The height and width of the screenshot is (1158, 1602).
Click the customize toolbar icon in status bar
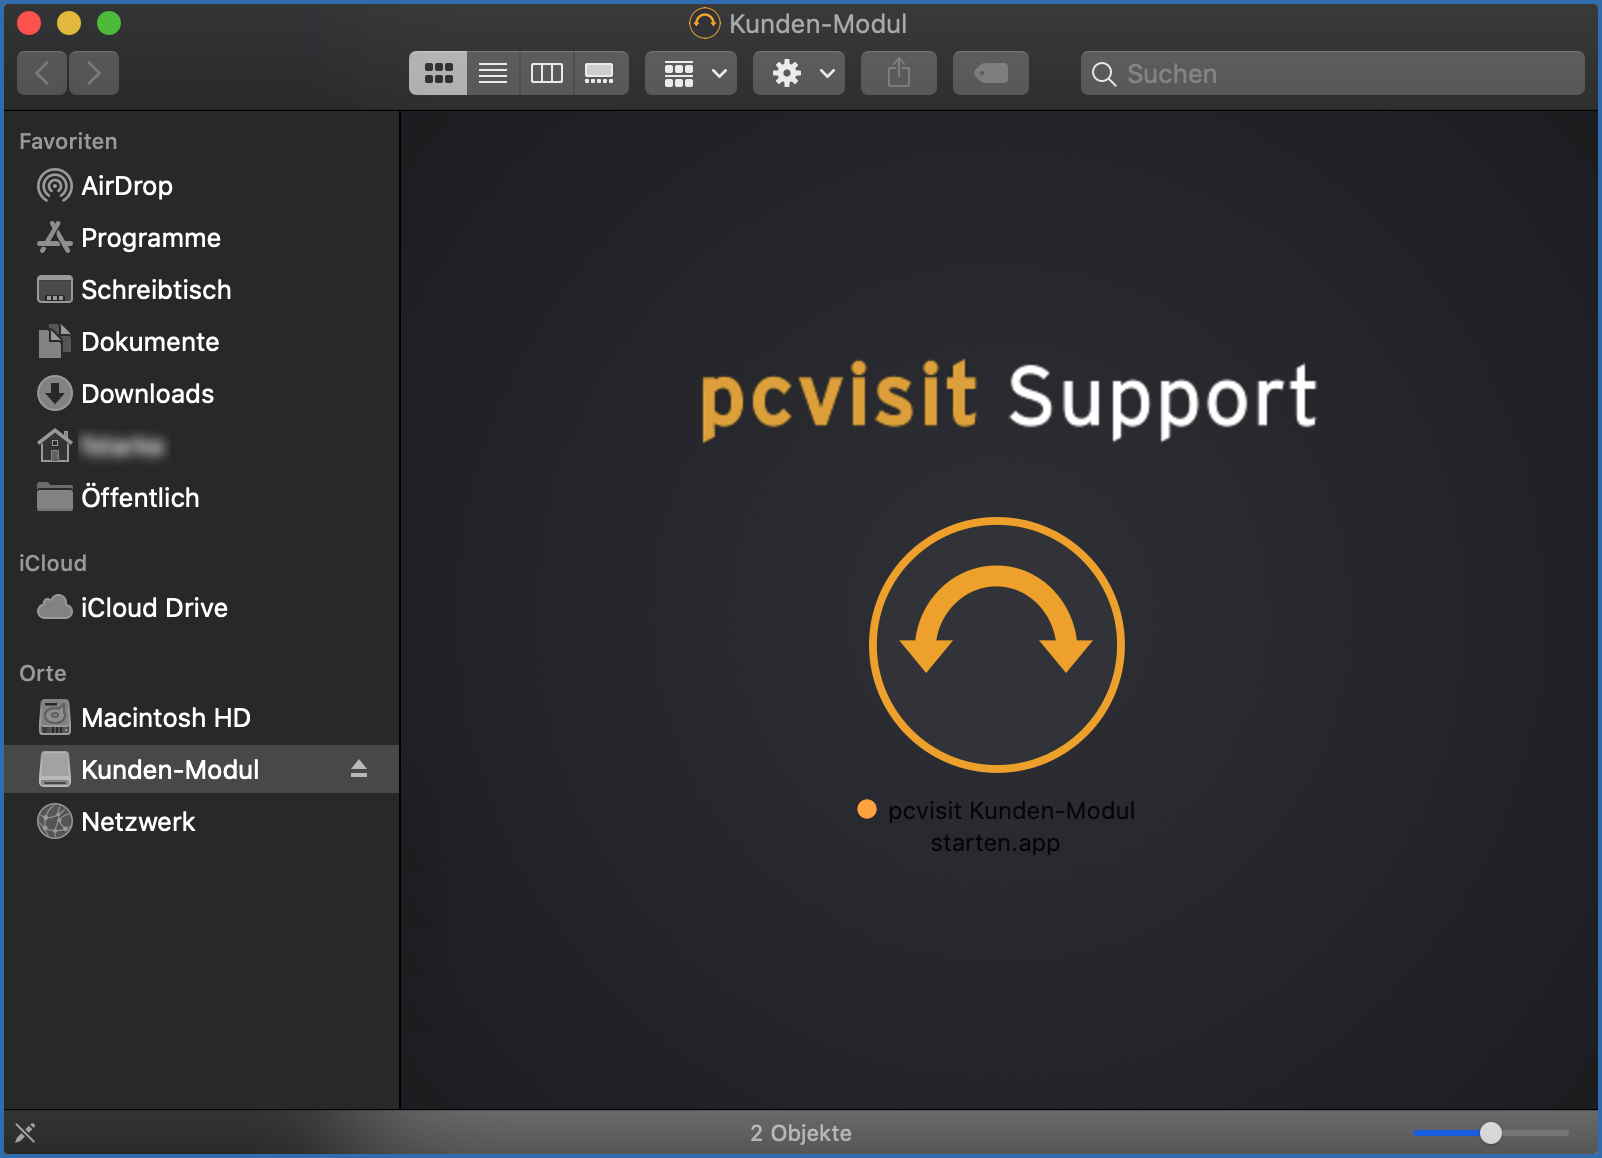(x=25, y=1132)
